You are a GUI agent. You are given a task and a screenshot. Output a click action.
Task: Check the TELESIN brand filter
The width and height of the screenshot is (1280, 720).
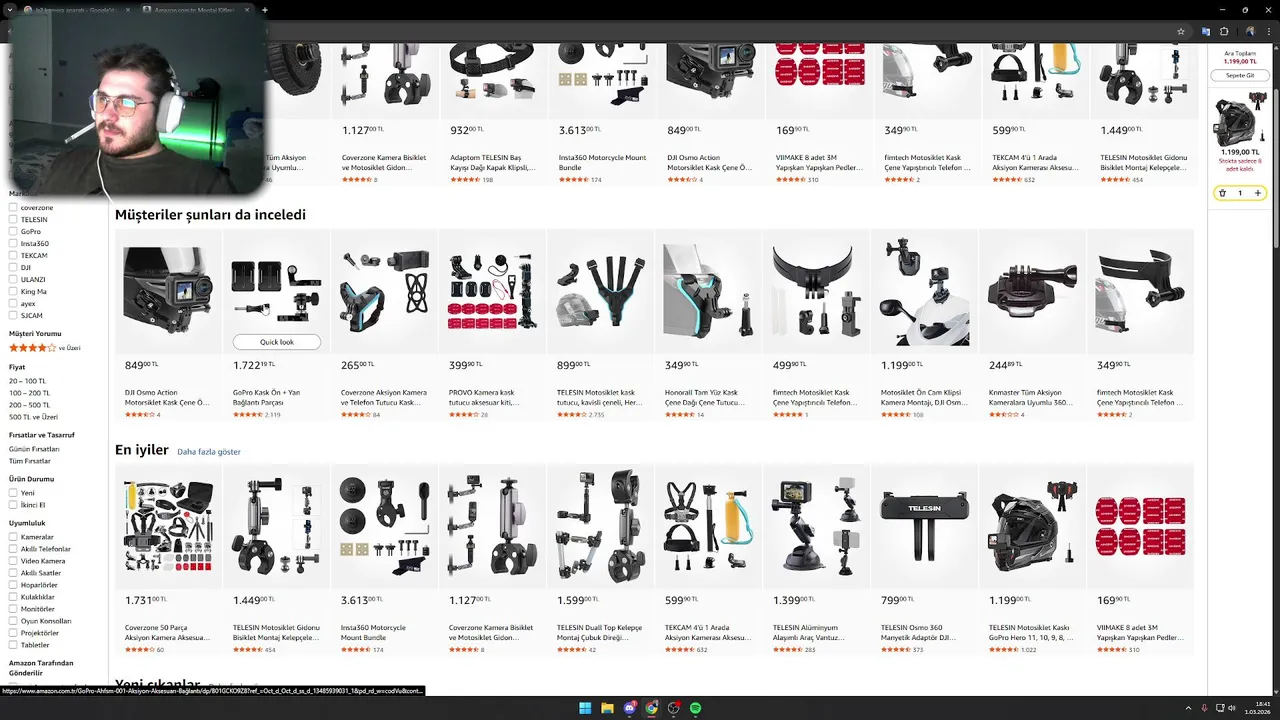pyautogui.click(x=13, y=220)
